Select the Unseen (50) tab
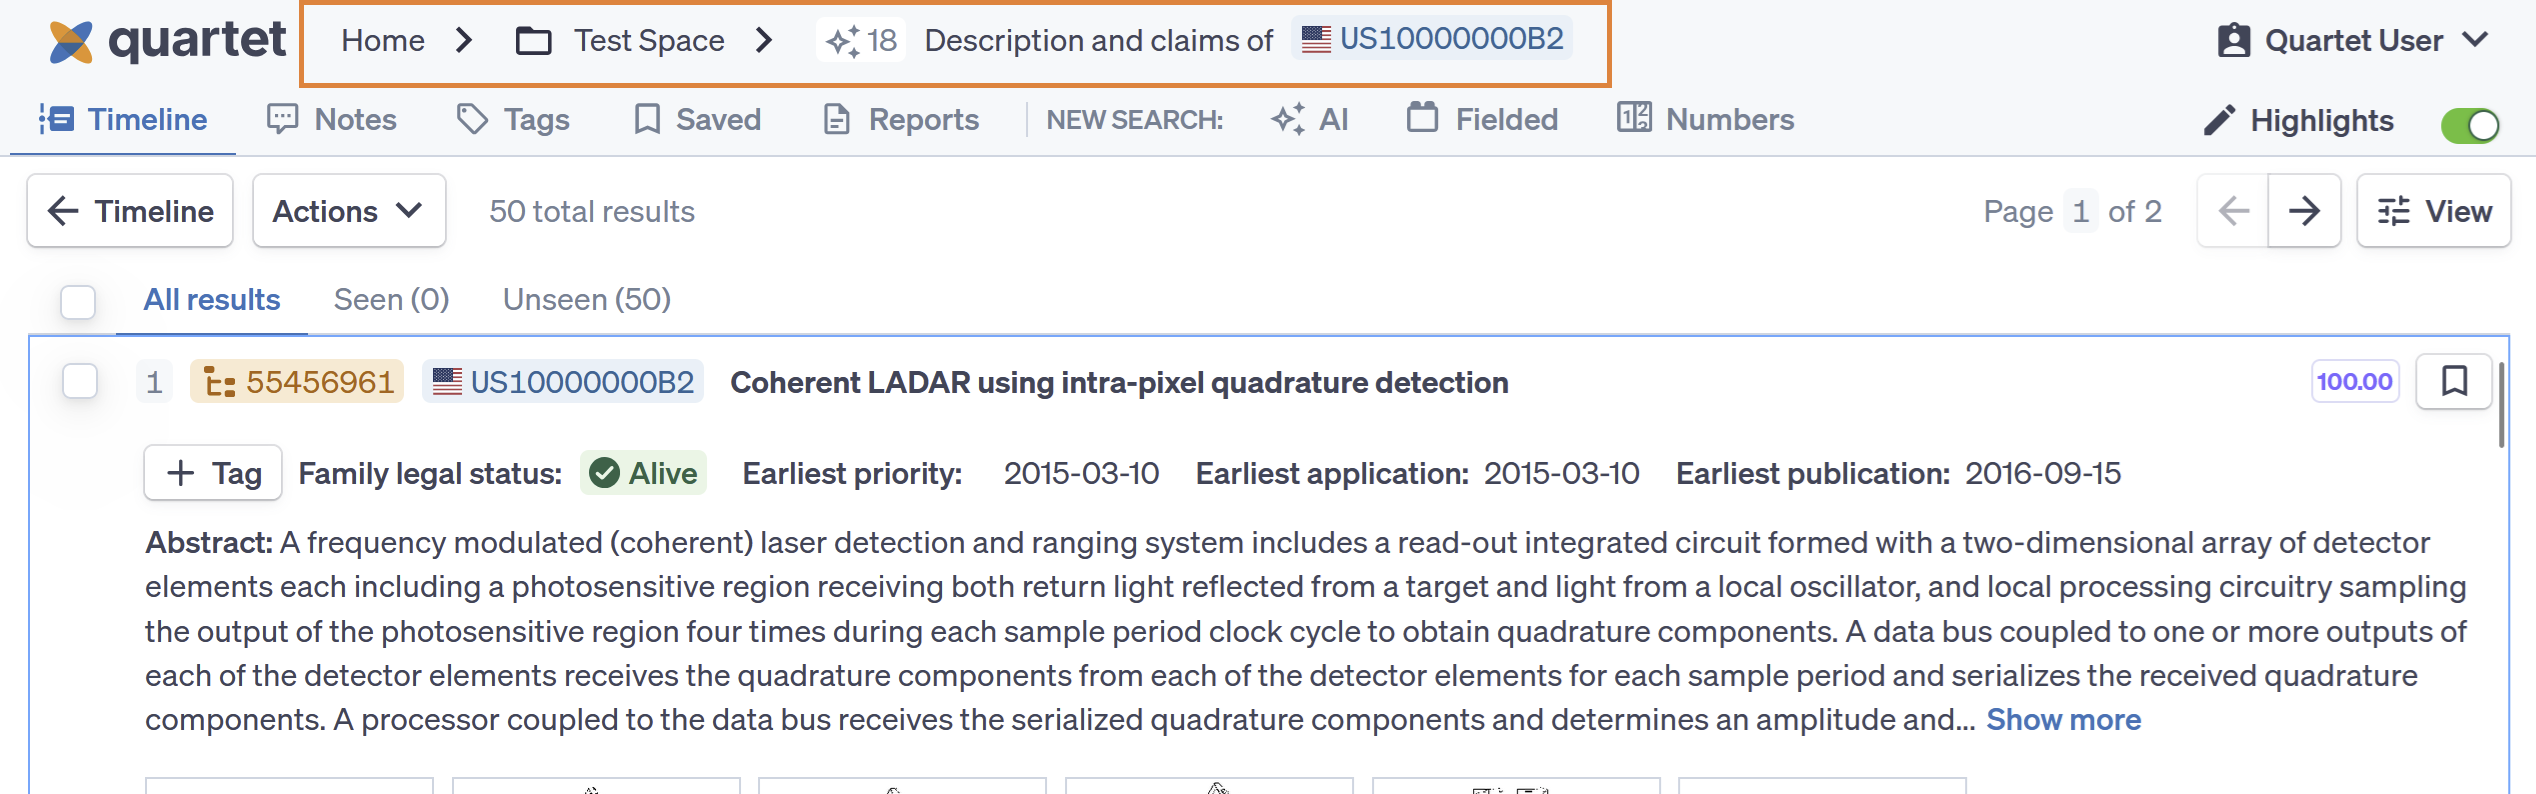The height and width of the screenshot is (794, 2536). coord(586,299)
